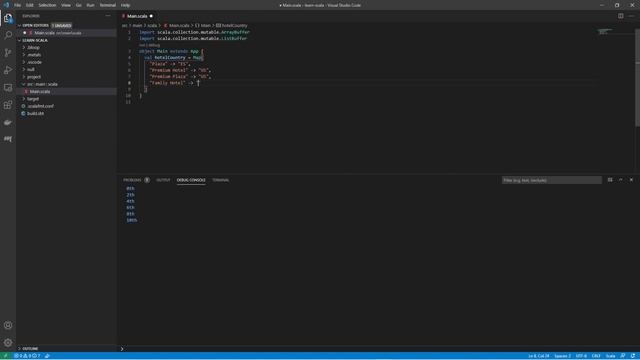Viewport: 640px width, 360px height.
Task: Open the Remote Explorer view
Action: pos(8,88)
